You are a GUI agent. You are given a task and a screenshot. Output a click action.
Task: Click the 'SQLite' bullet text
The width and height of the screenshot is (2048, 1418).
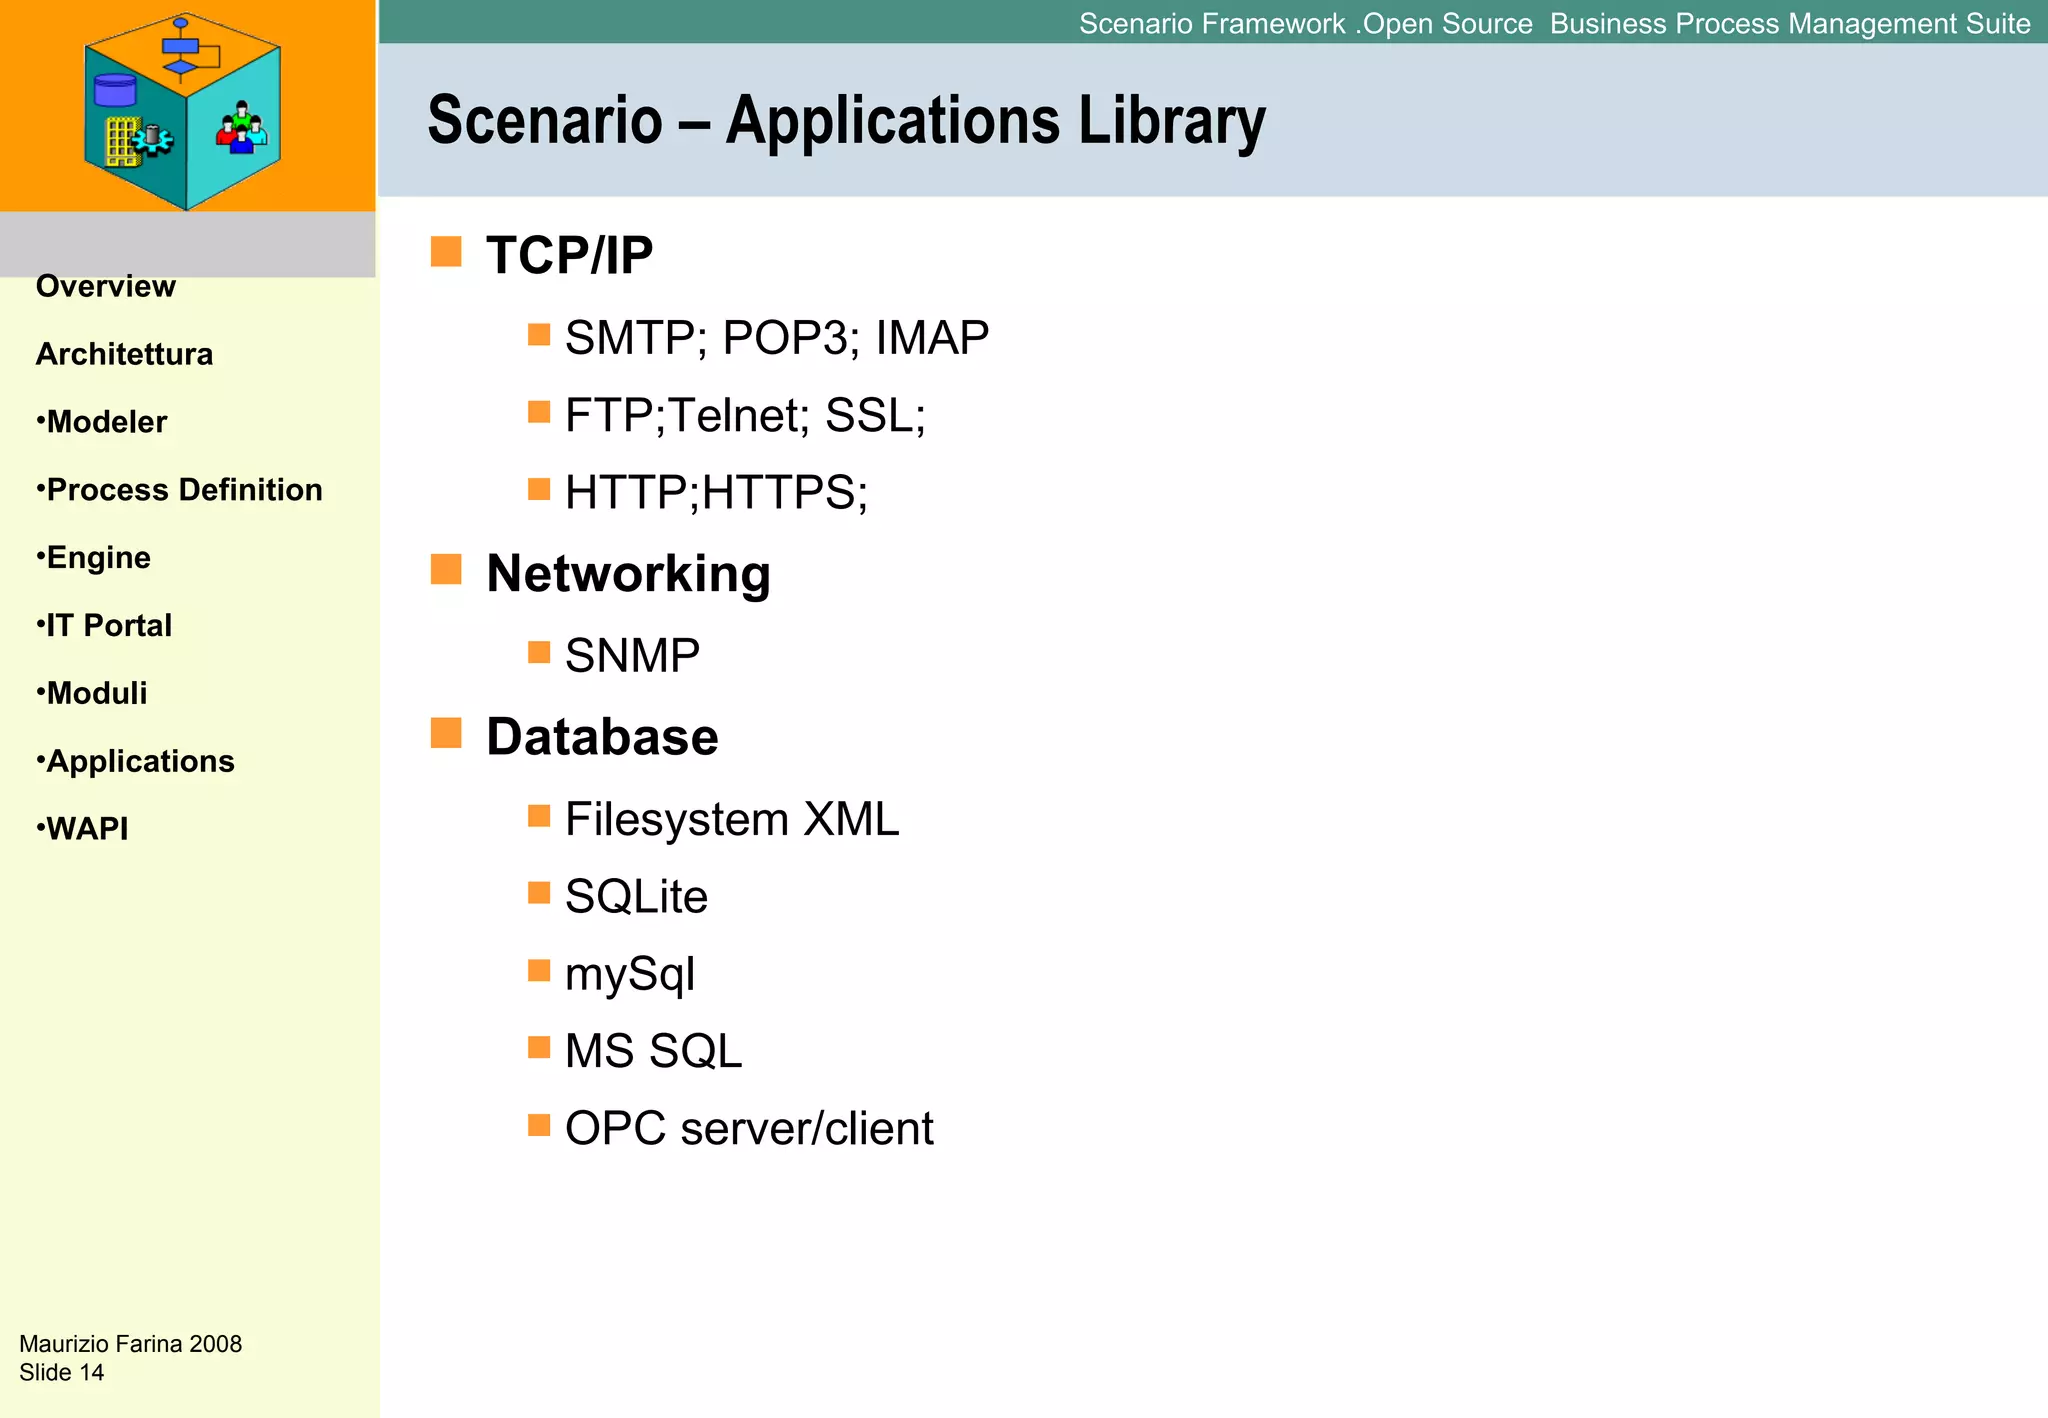coord(637,897)
